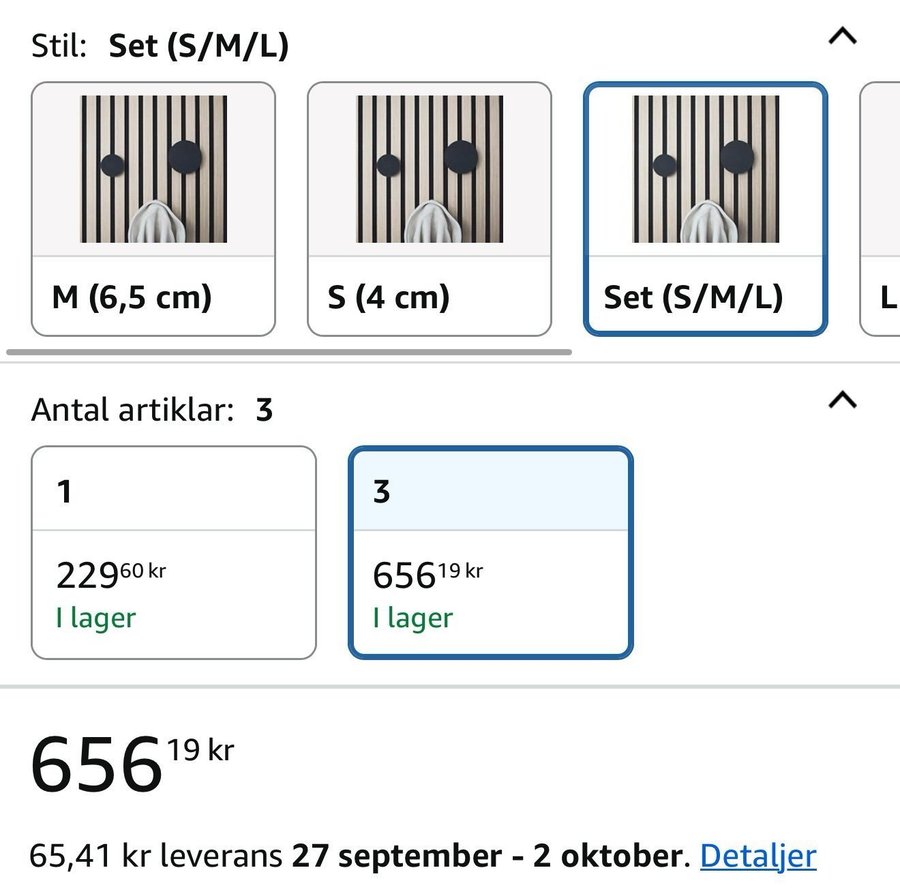Open the Detaljer delivery link
Image resolution: width=900 pixels, height=896 pixels.
click(x=758, y=857)
